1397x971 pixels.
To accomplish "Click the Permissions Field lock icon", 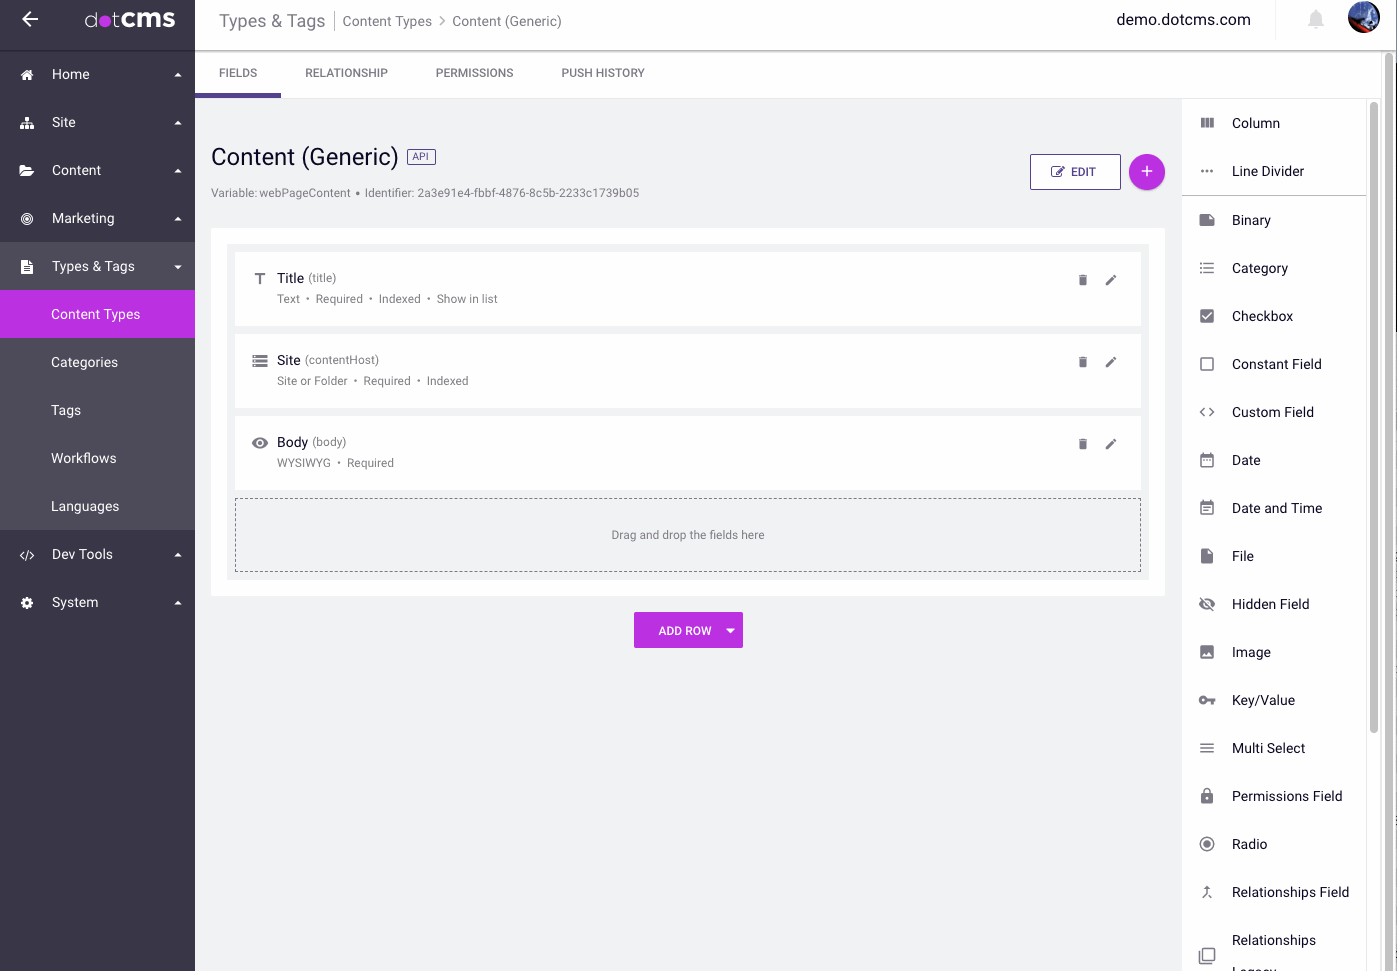I will (x=1207, y=796).
